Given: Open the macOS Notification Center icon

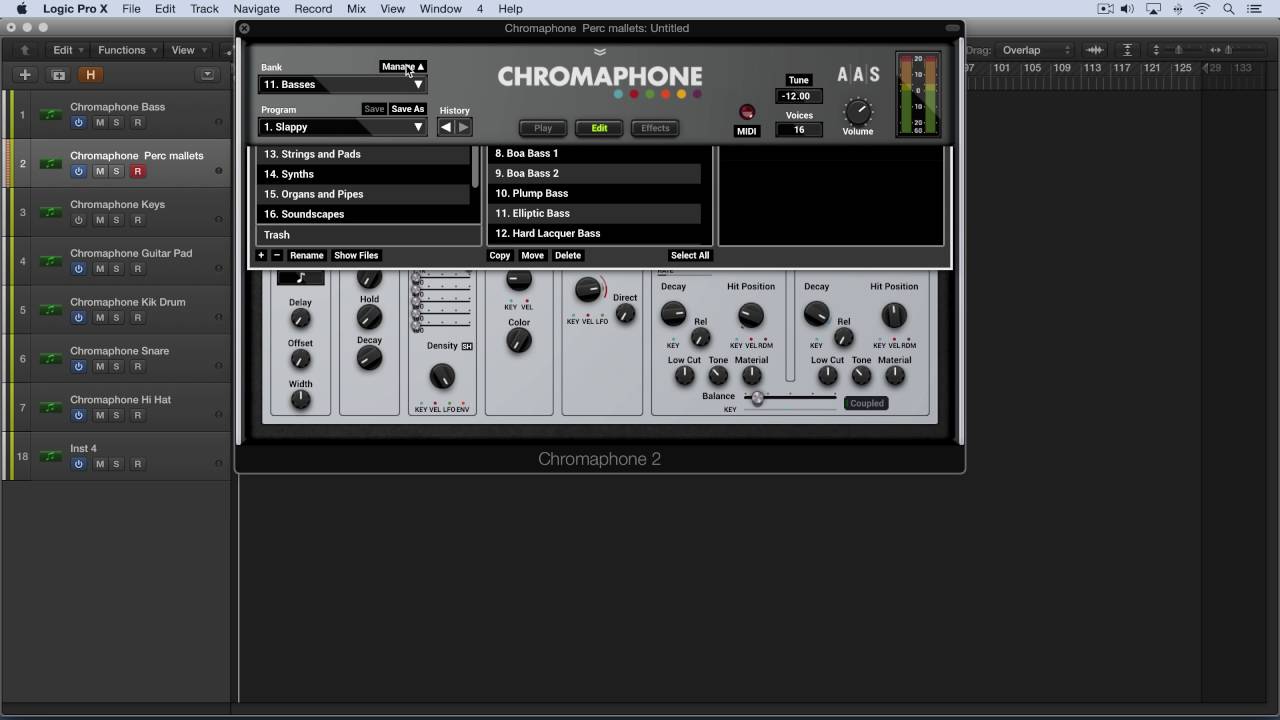Looking at the screenshot, I should tap(1255, 9).
